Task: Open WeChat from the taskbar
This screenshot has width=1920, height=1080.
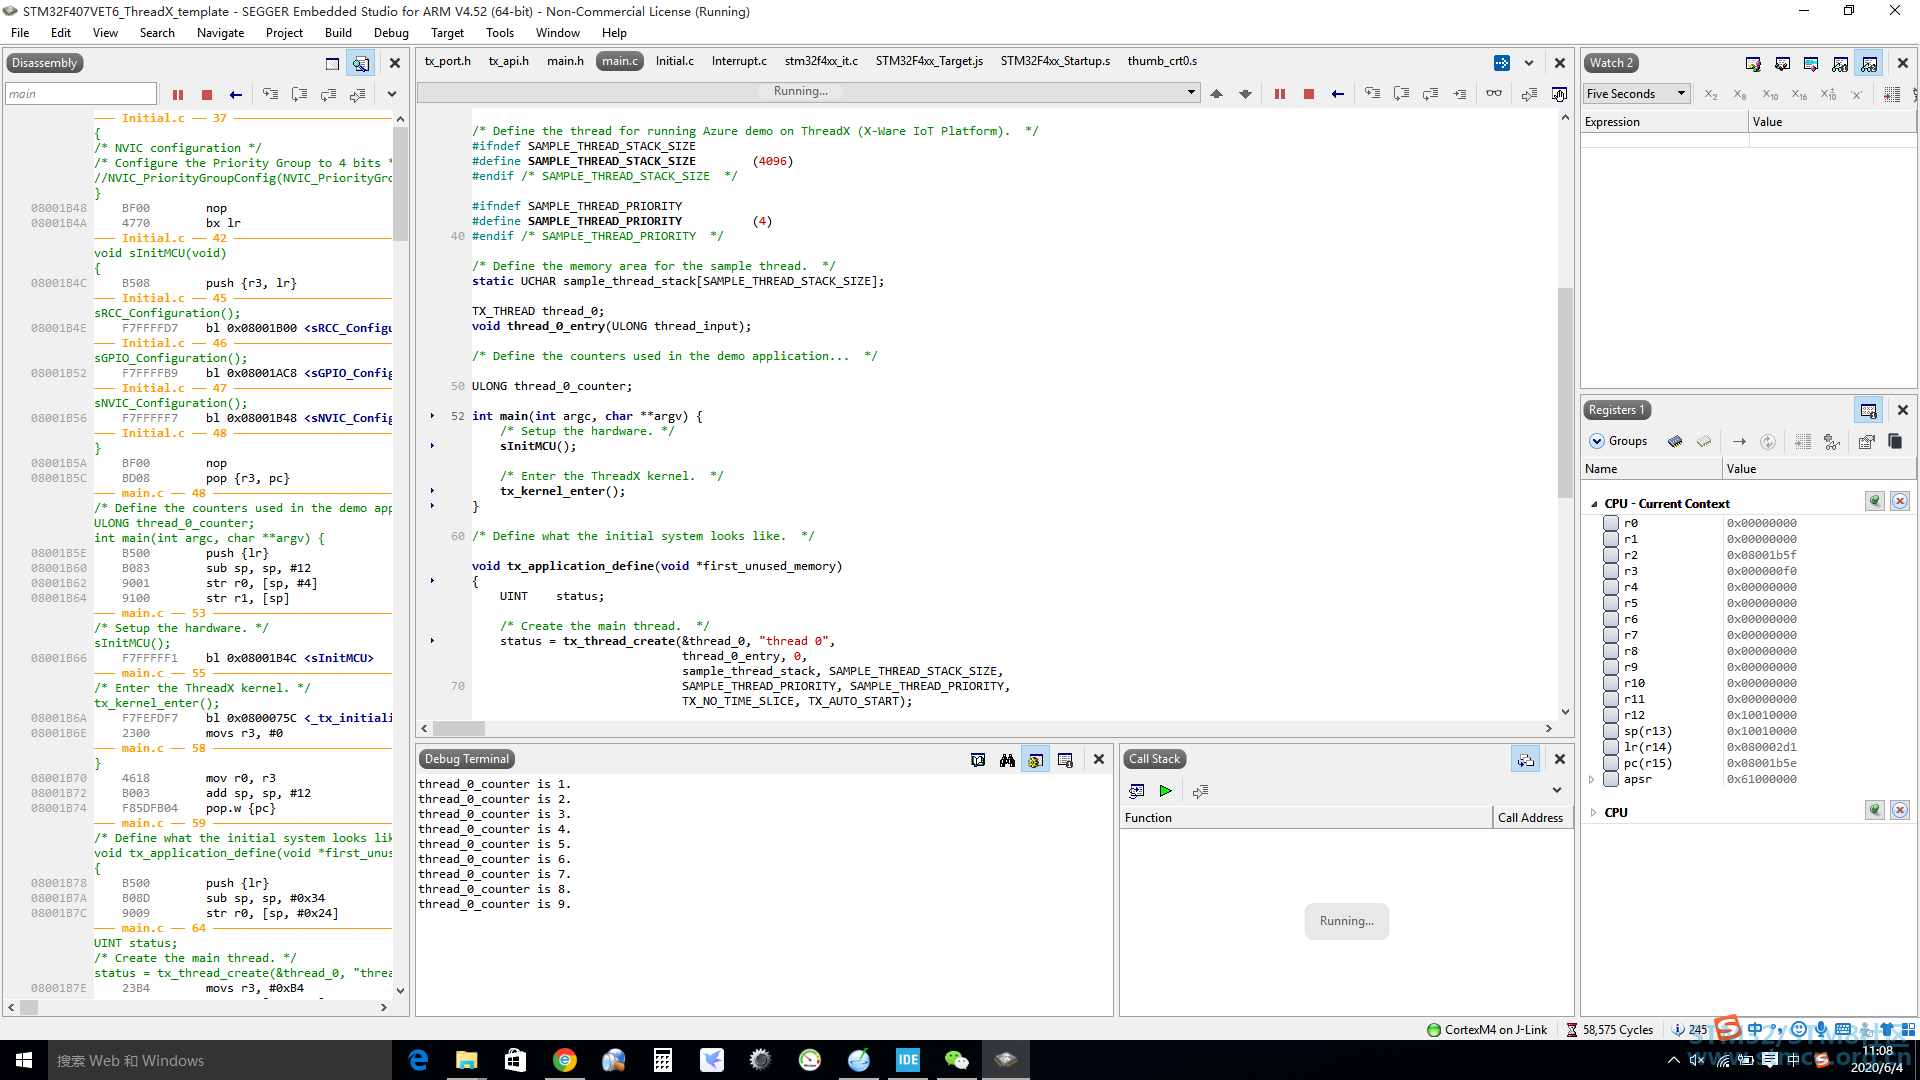Action: pyautogui.click(x=956, y=1060)
